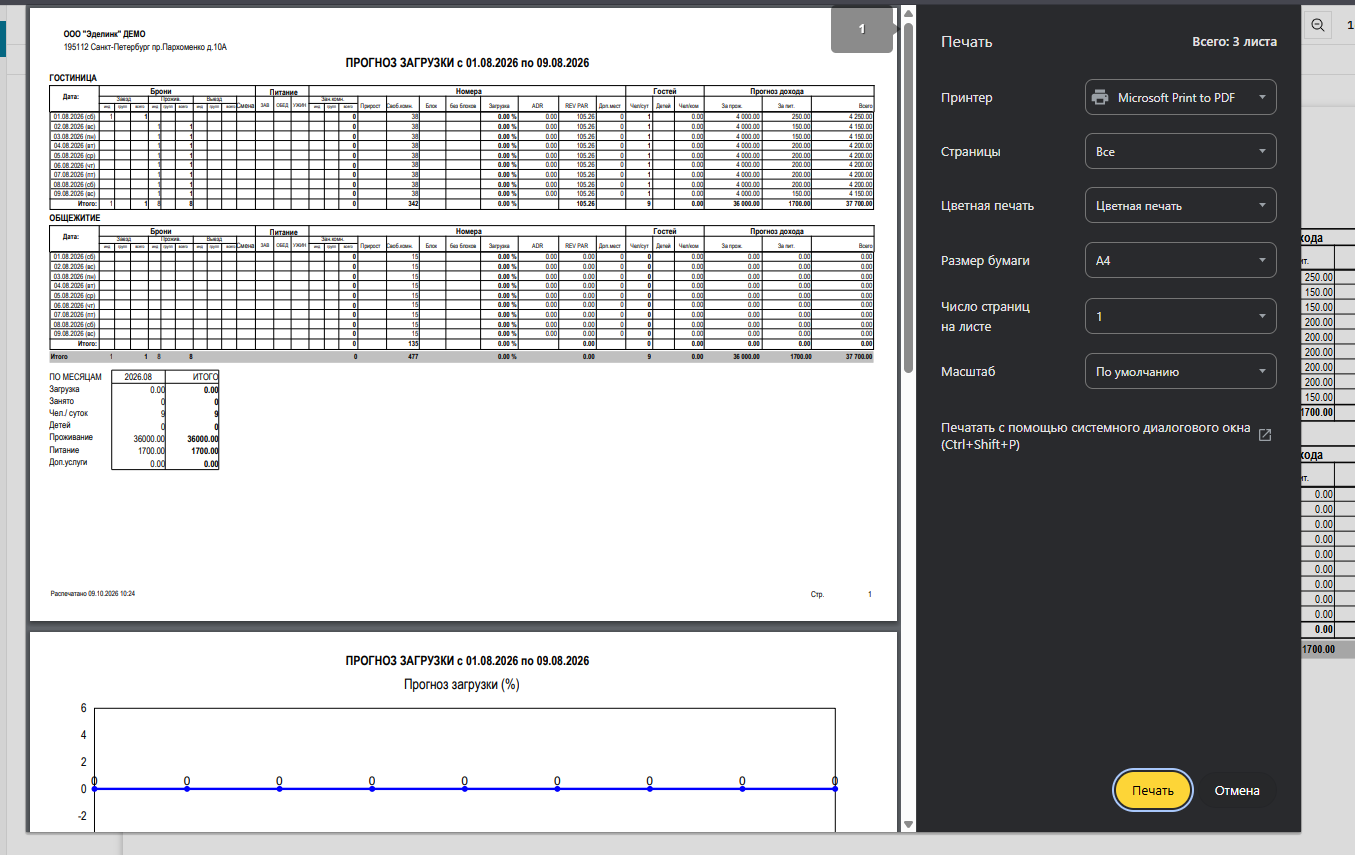Click the first preview page report title
The image size is (1355, 855).
tap(467, 63)
